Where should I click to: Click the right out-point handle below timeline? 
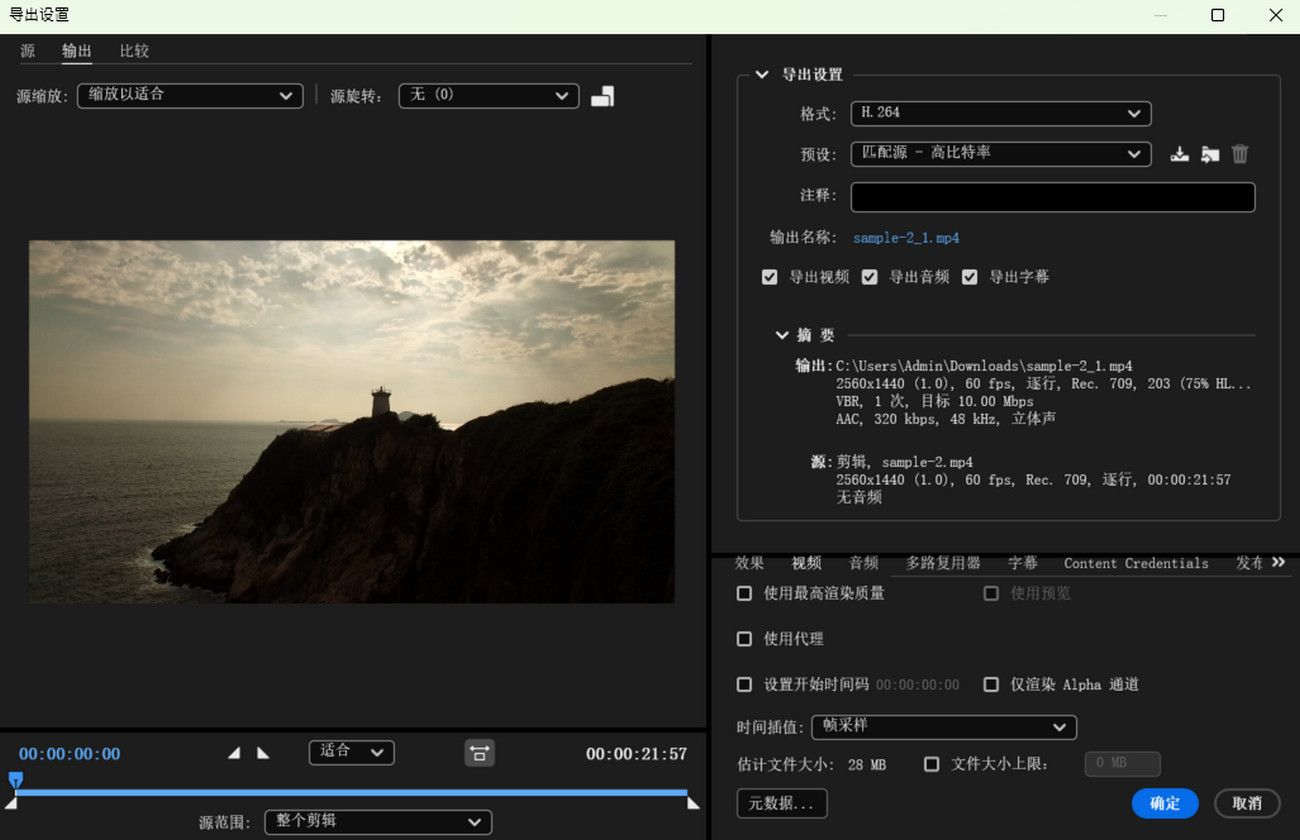click(x=693, y=802)
